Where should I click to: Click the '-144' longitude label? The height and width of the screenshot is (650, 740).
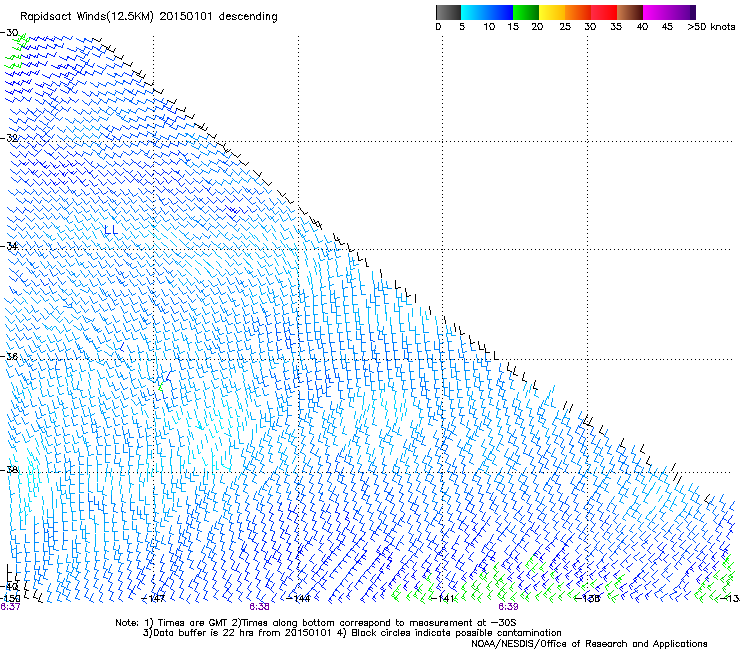(x=299, y=599)
